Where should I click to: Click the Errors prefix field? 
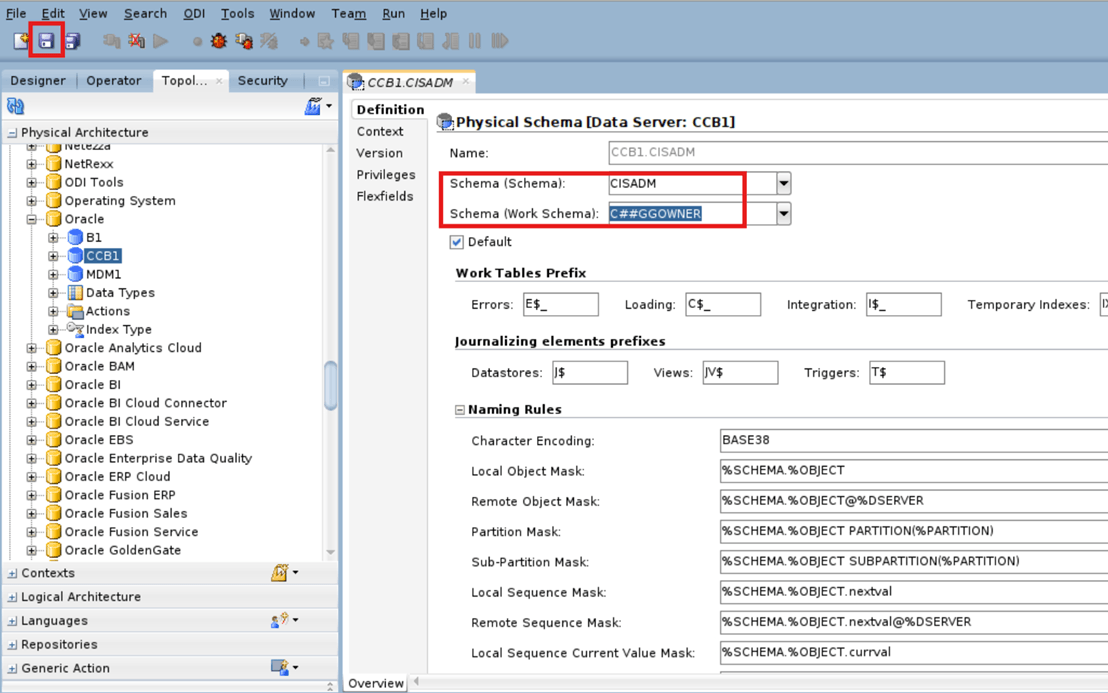click(x=560, y=304)
